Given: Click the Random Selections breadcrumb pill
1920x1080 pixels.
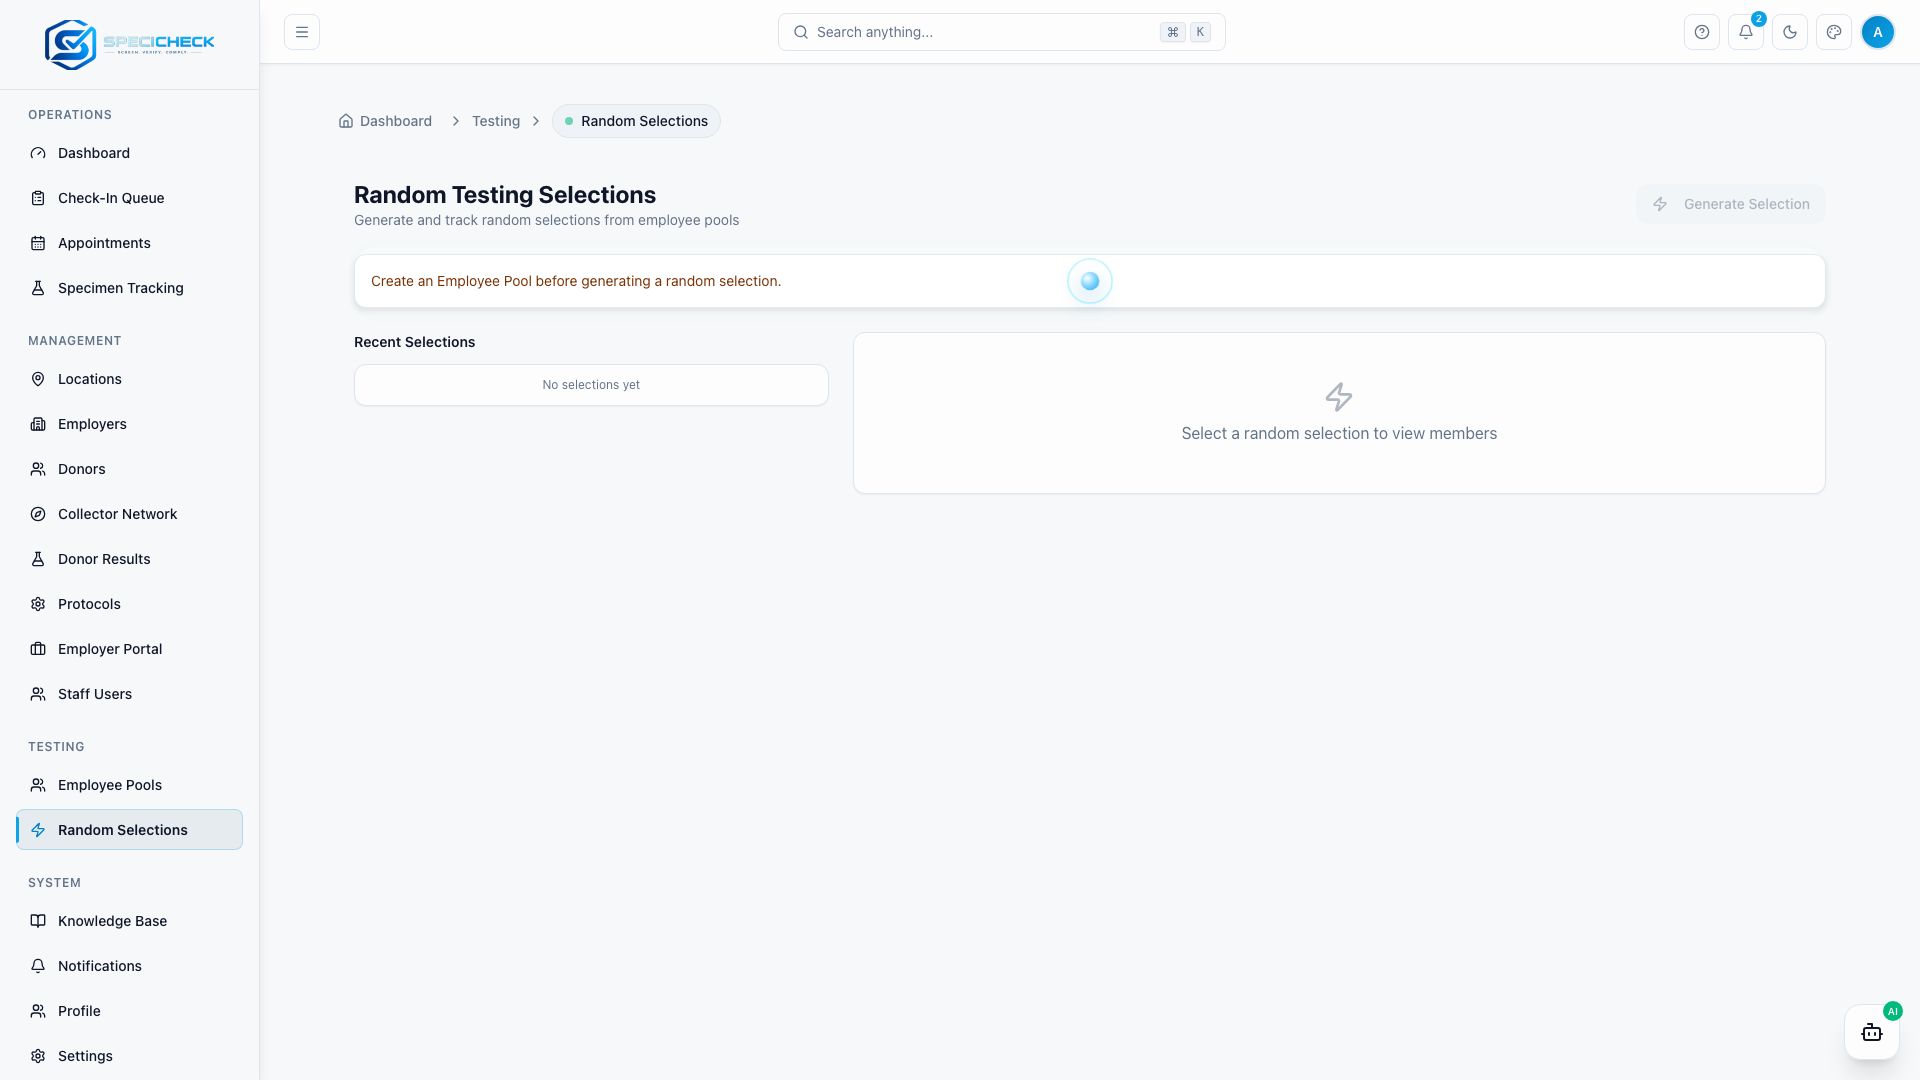Looking at the screenshot, I should pos(636,121).
